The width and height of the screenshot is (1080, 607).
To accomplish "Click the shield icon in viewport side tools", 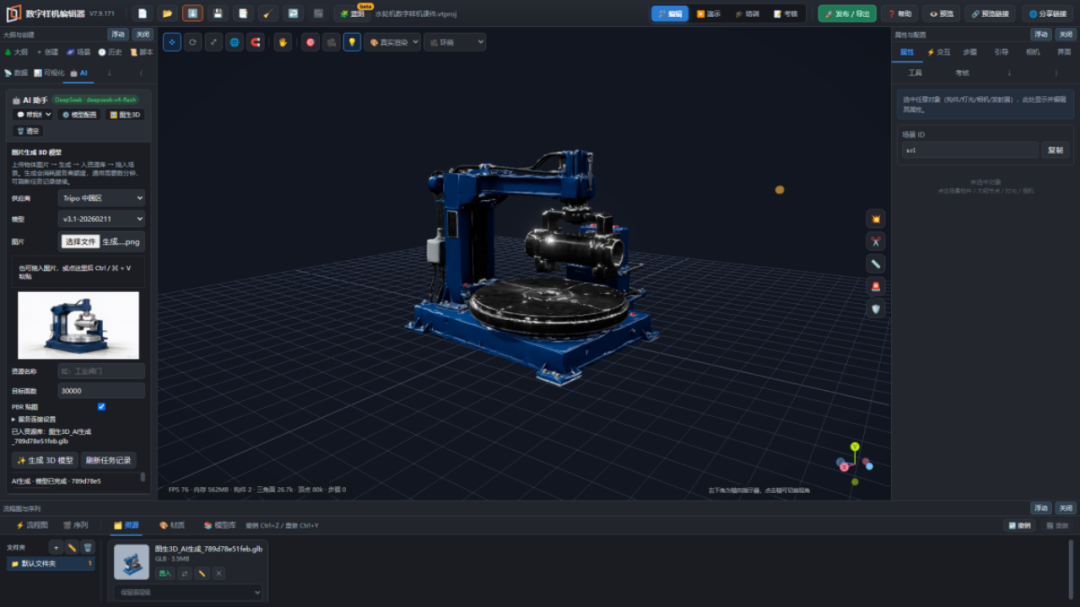I will (875, 309).
